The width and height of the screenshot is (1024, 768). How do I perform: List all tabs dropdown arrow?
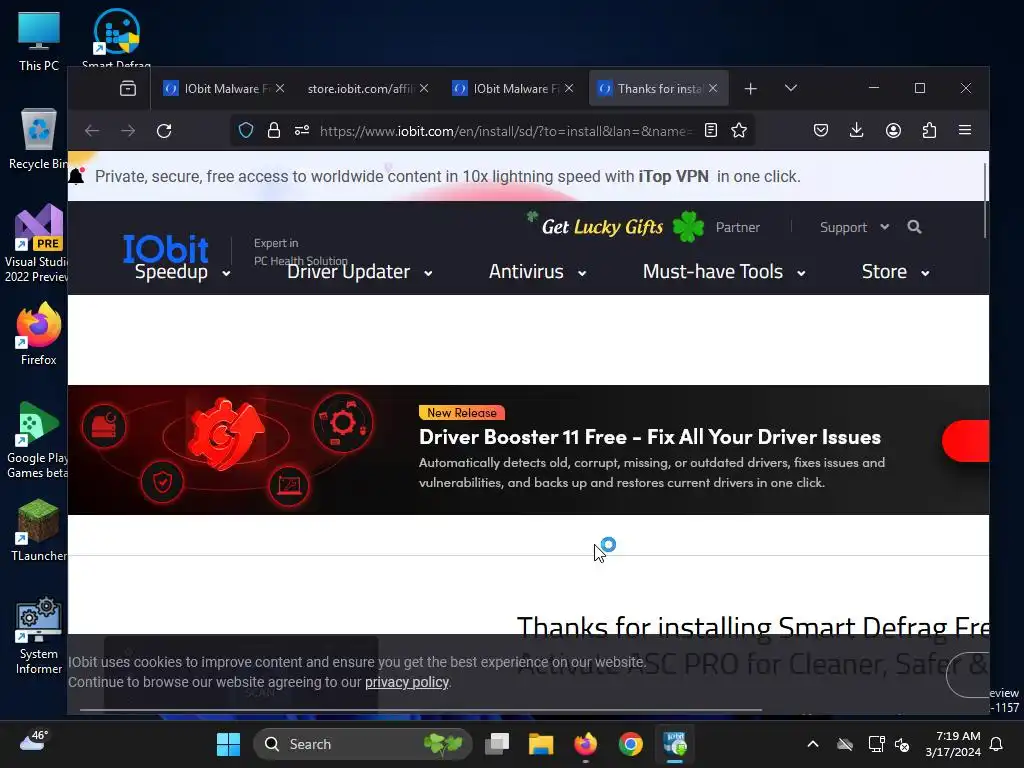tap(790, 88)
